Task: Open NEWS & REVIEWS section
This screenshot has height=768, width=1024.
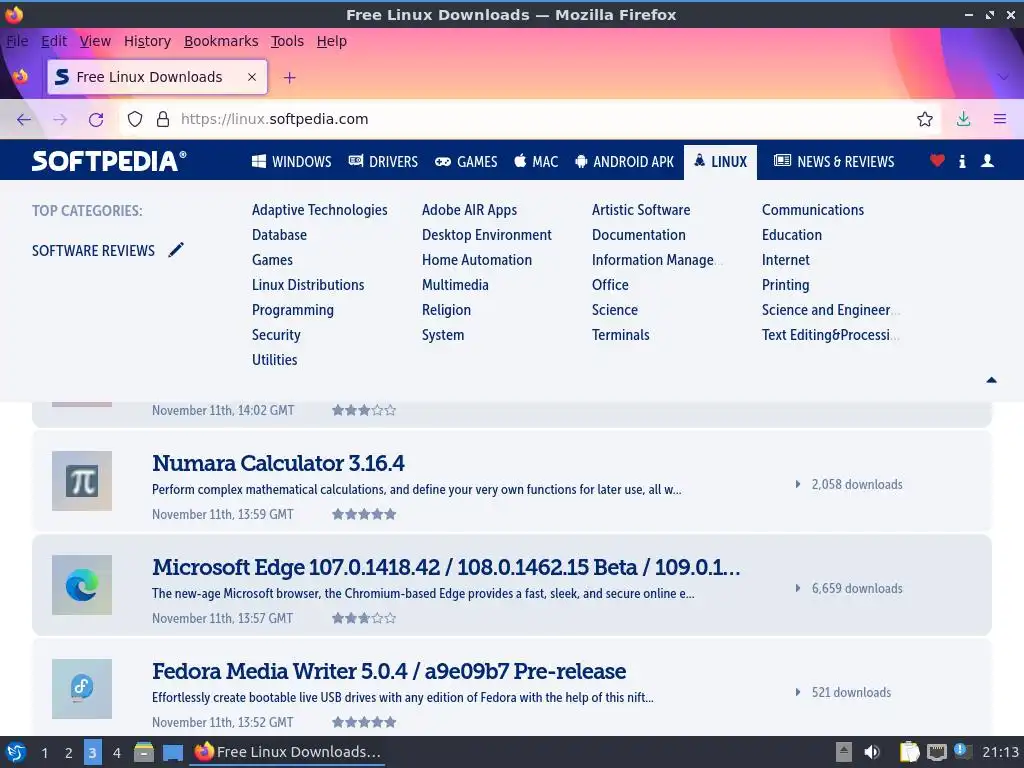Action: point(834,161)
